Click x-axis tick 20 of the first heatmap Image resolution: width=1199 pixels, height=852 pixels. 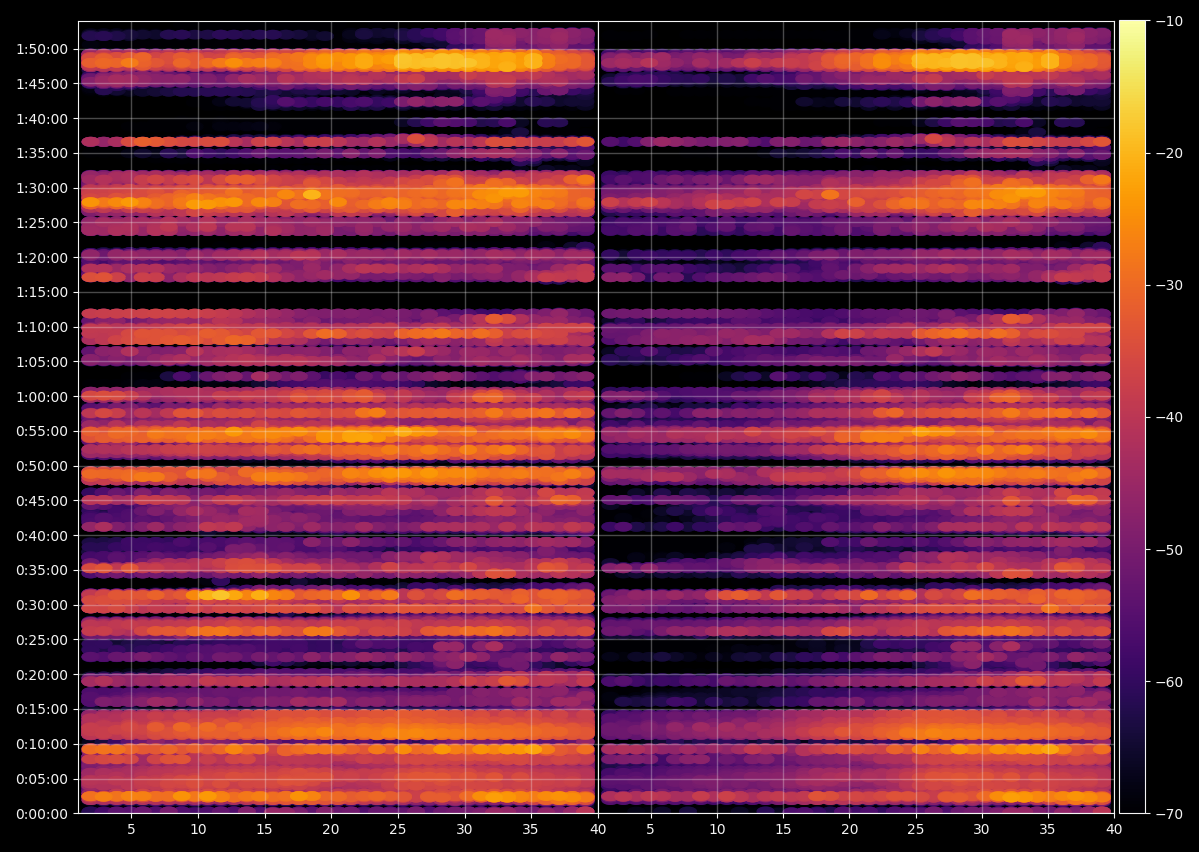tap(331, 829)
